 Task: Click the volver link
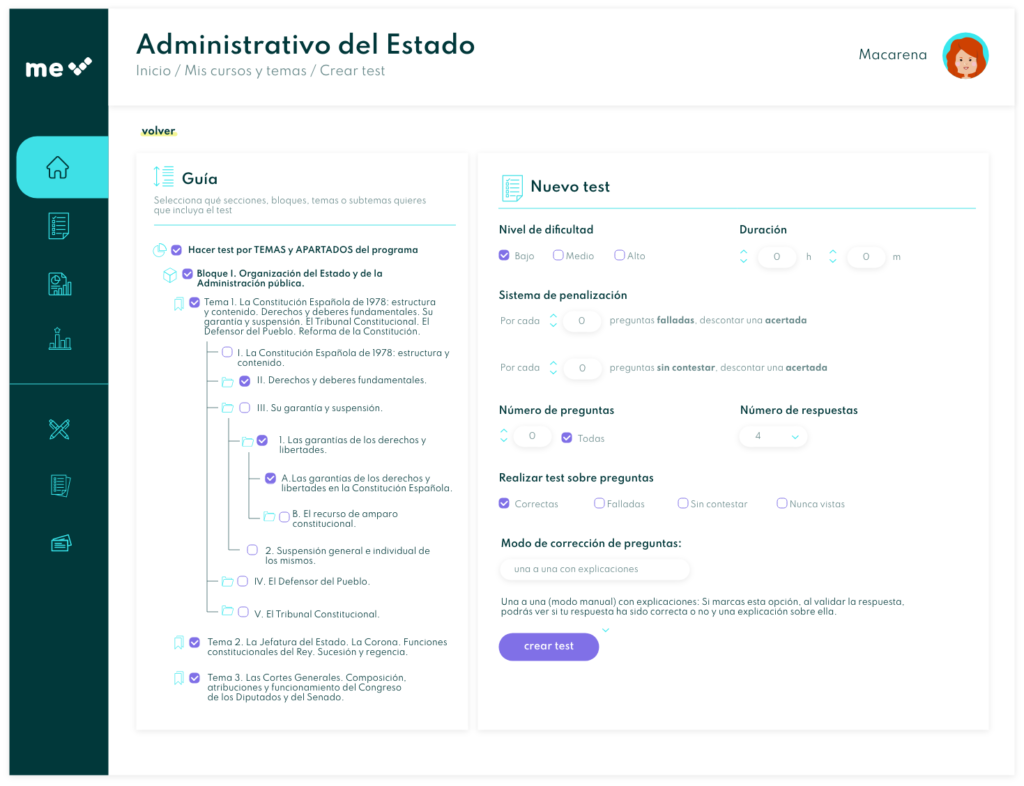158,130
